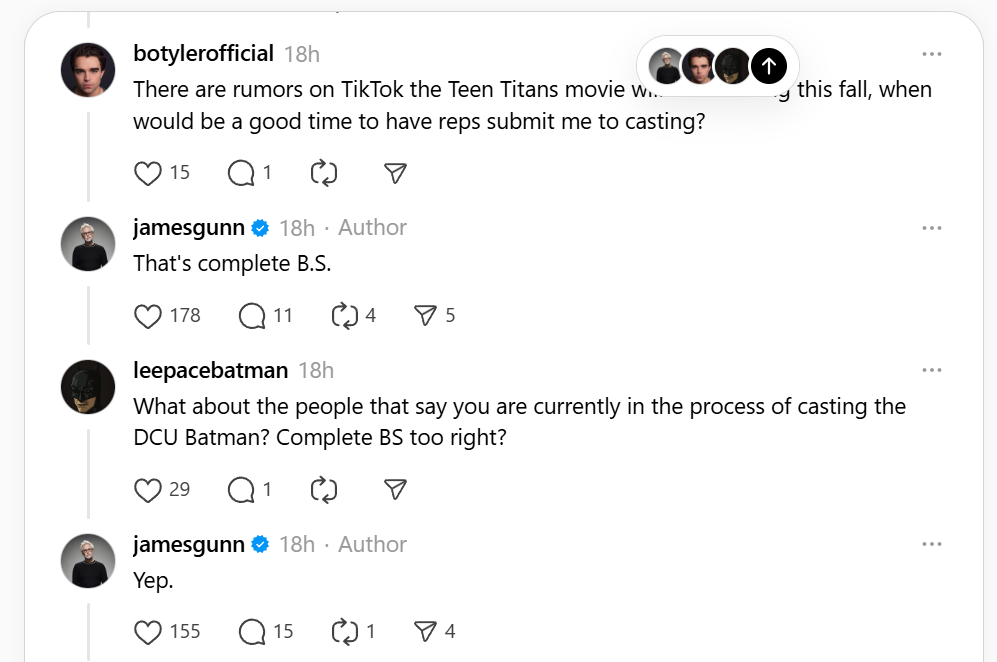
Task: Like jamesgunn's "Yep." reply
Action: tap(148, 632)
